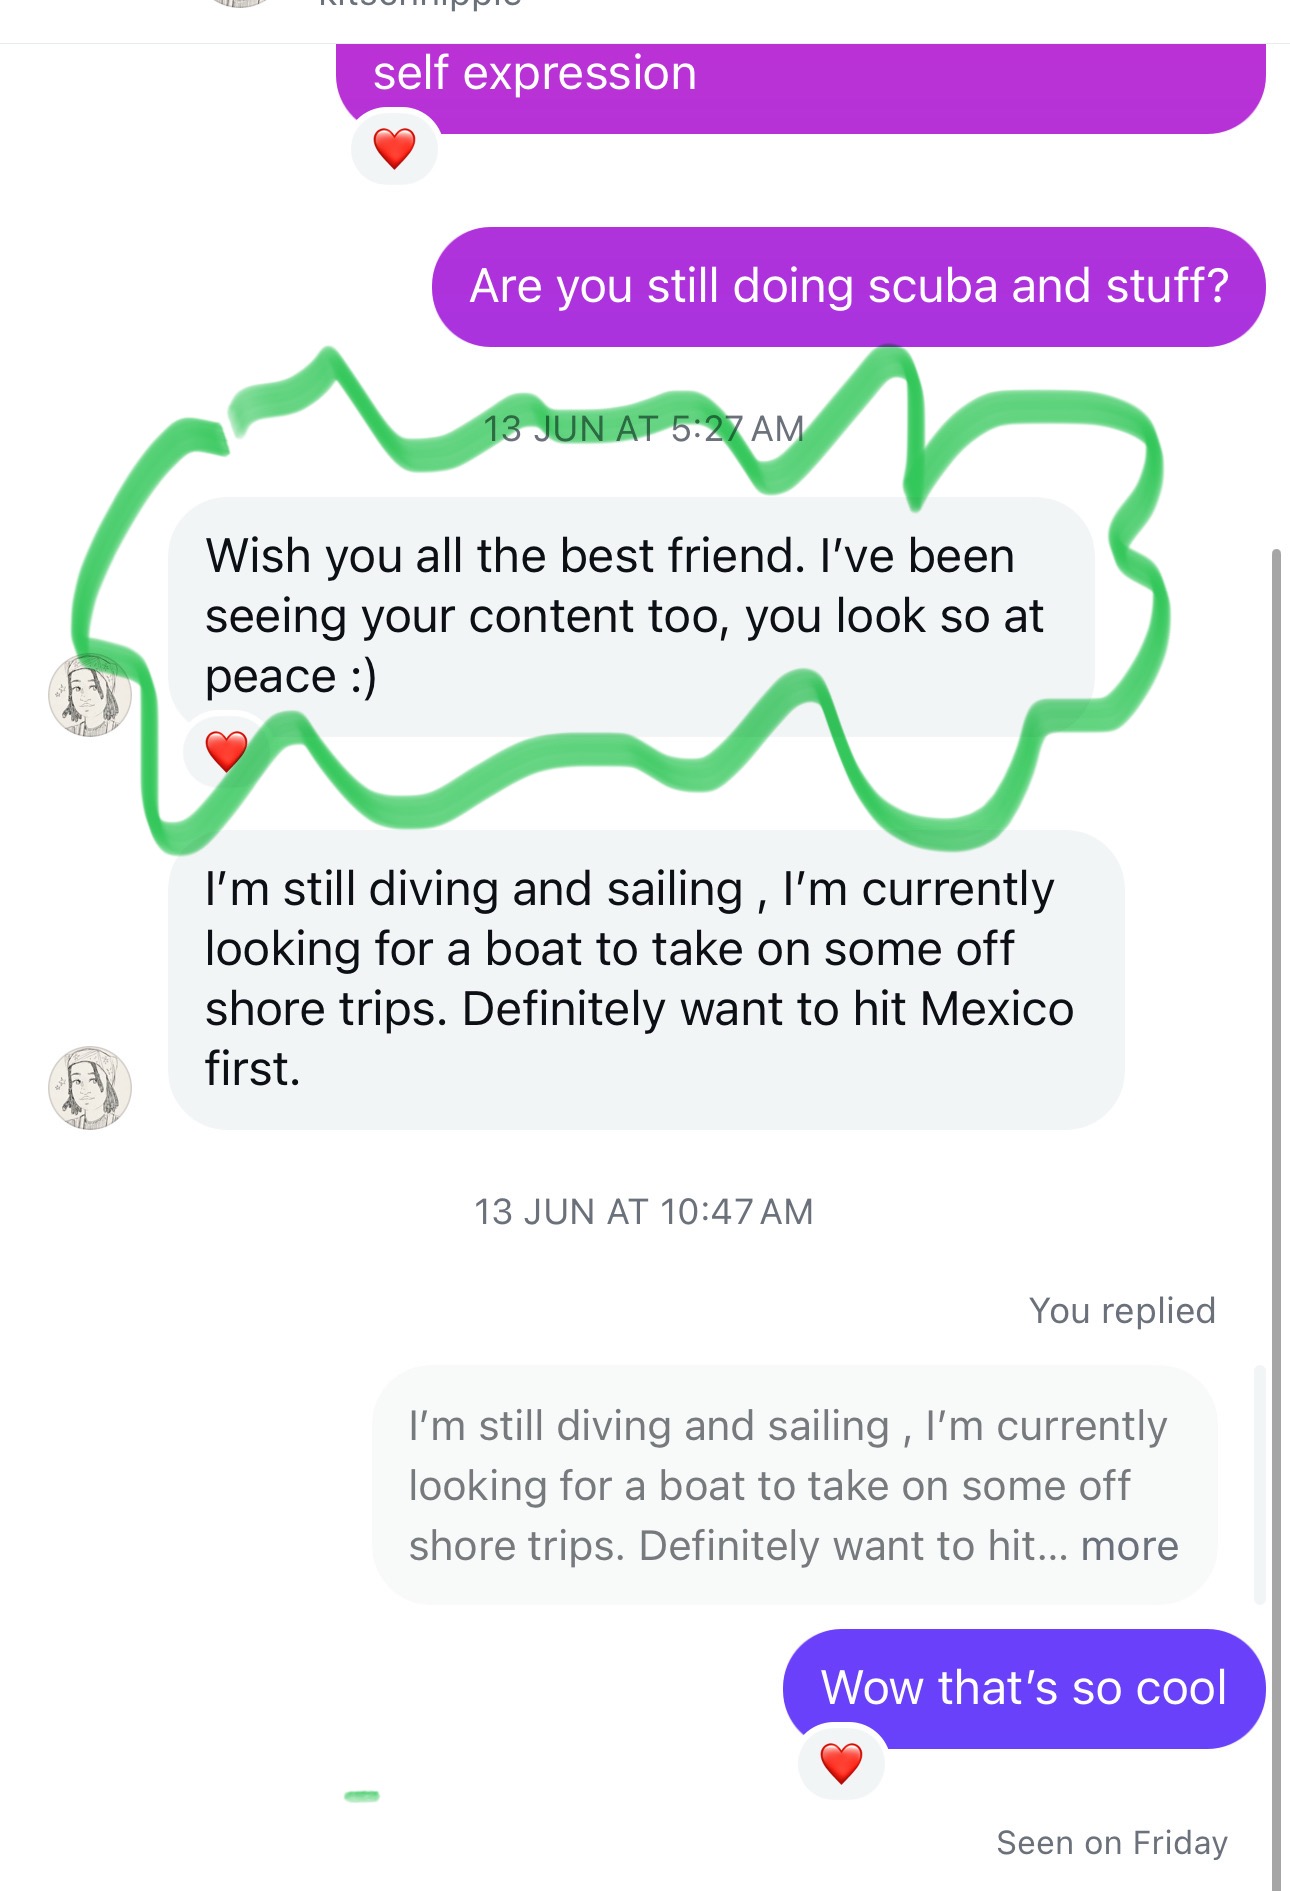Tap the '13 JUN AT 10:47 AM' timestamp
The width and height of the screenshot is (1290, 1891).
(x=643, y=1212)
